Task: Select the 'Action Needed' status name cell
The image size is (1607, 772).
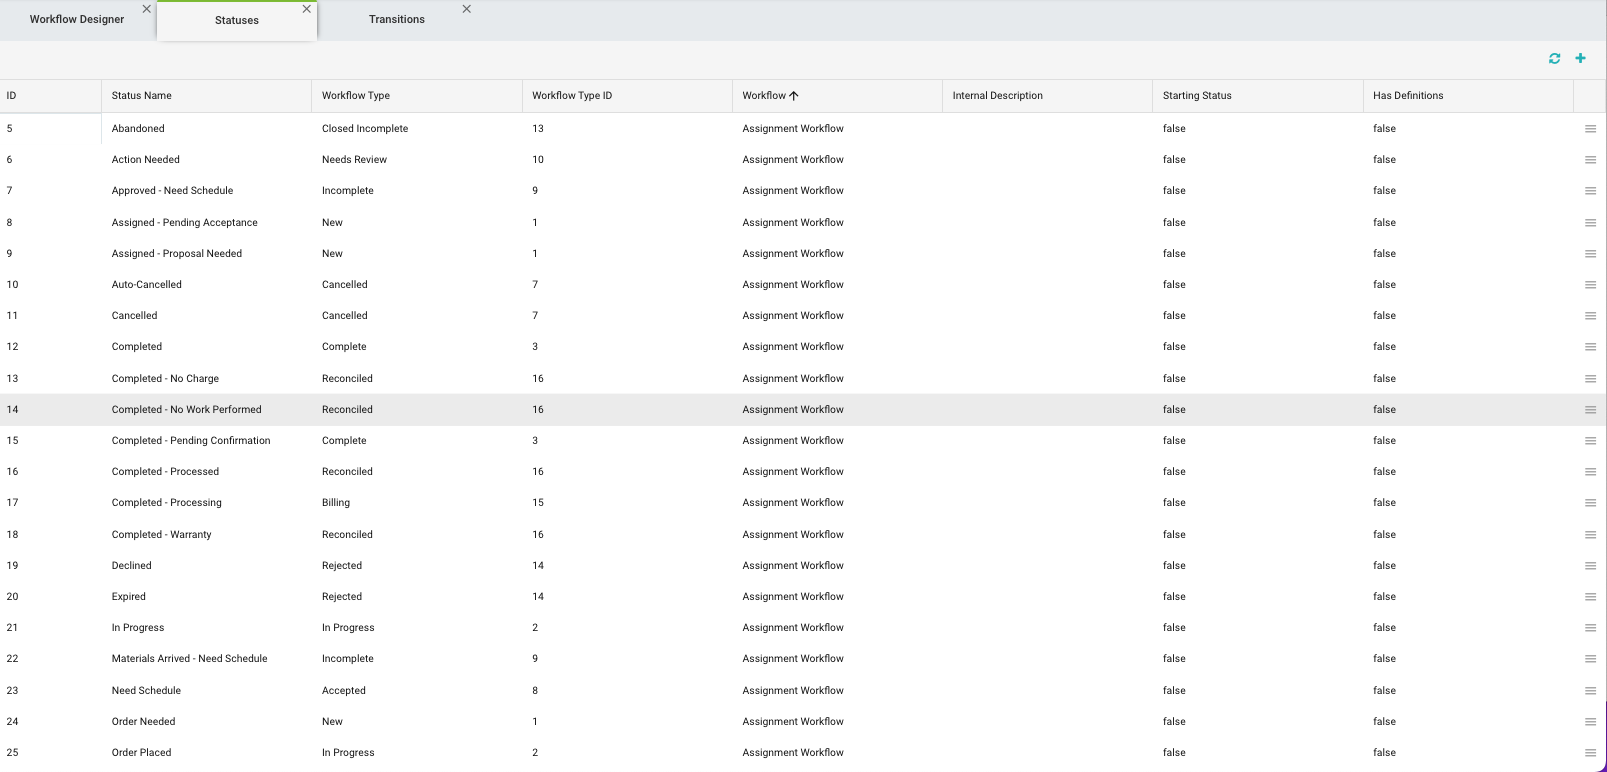Action: [206, 160]
